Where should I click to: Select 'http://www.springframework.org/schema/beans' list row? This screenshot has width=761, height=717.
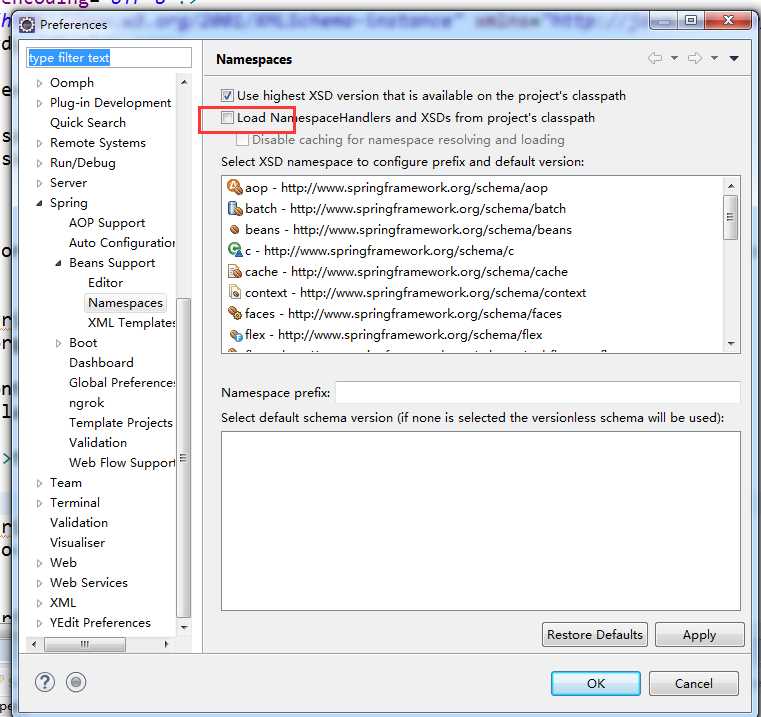(474, 229)
